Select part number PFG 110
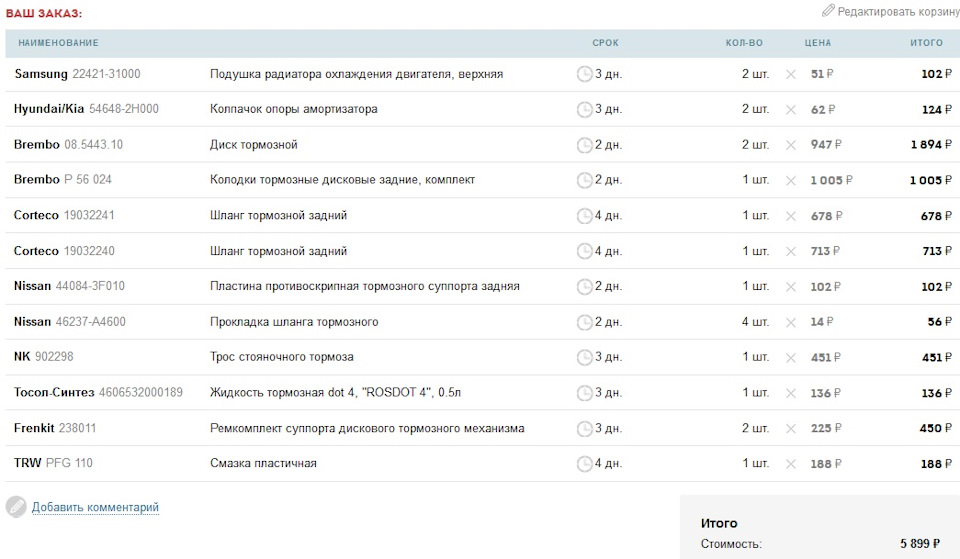 tap(69, 463)
